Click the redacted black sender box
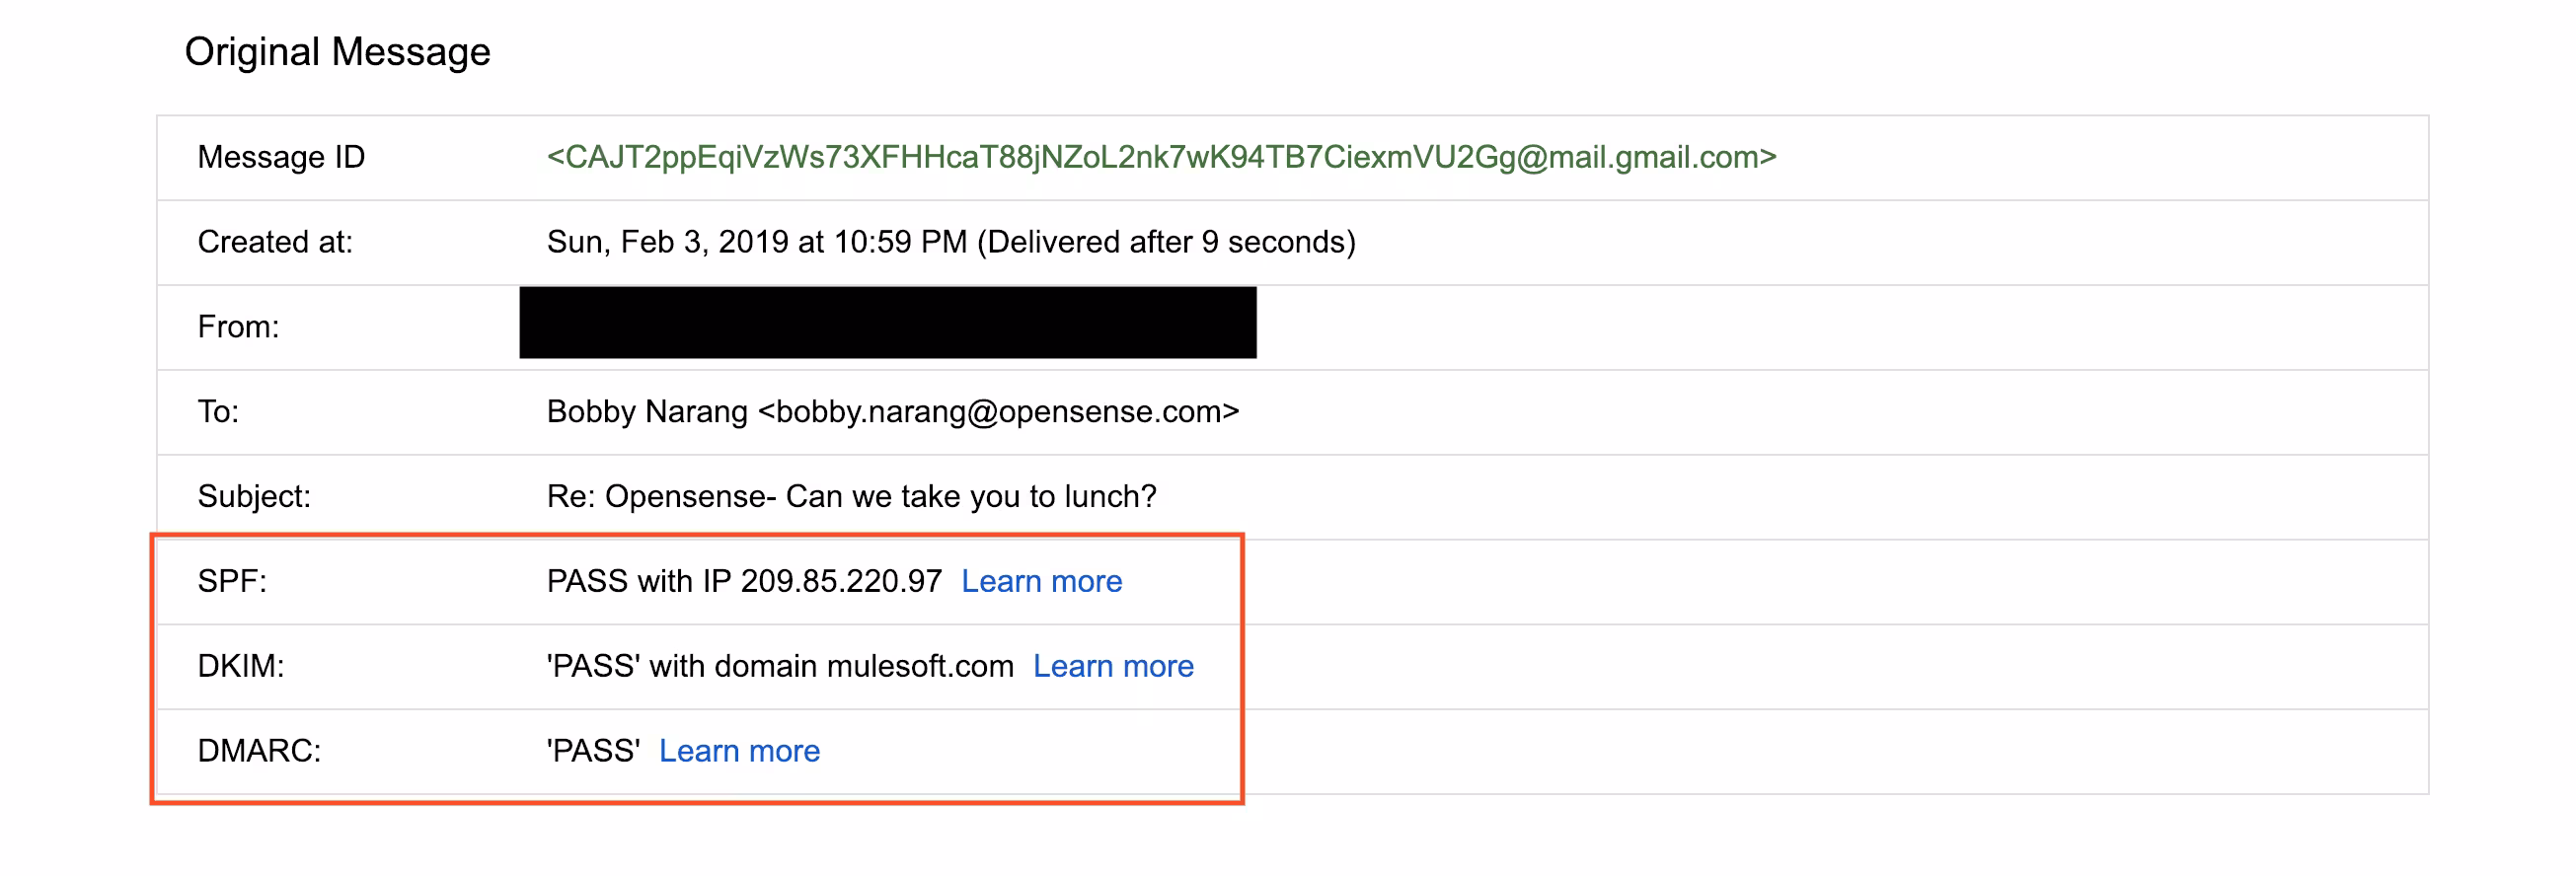 pyautogui.click(x=887, y=322)
